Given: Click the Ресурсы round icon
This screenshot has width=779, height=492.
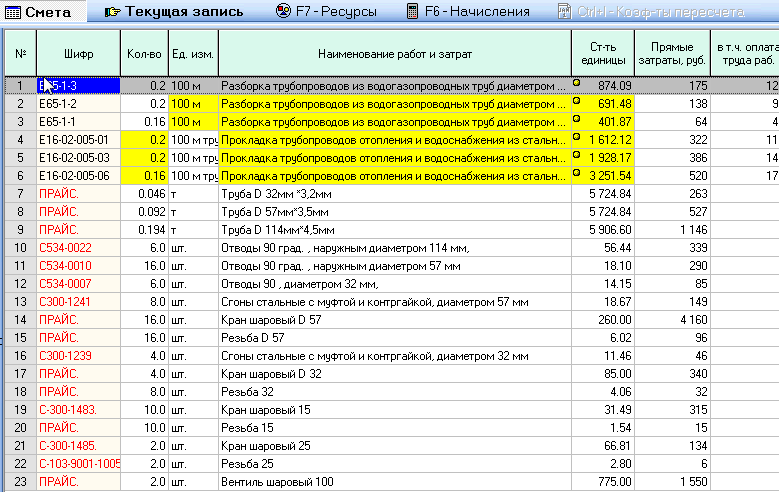Looking at the screenshot, I should 283,10.
